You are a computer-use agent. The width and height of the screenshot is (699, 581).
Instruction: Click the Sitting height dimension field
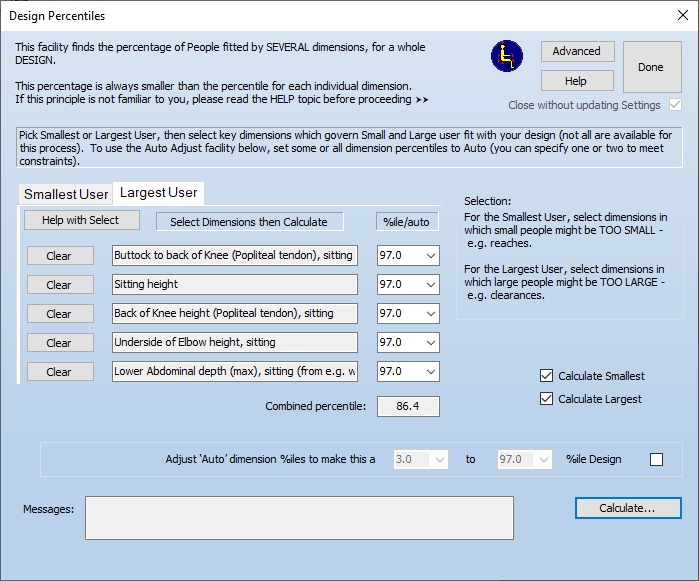point(235,285)
